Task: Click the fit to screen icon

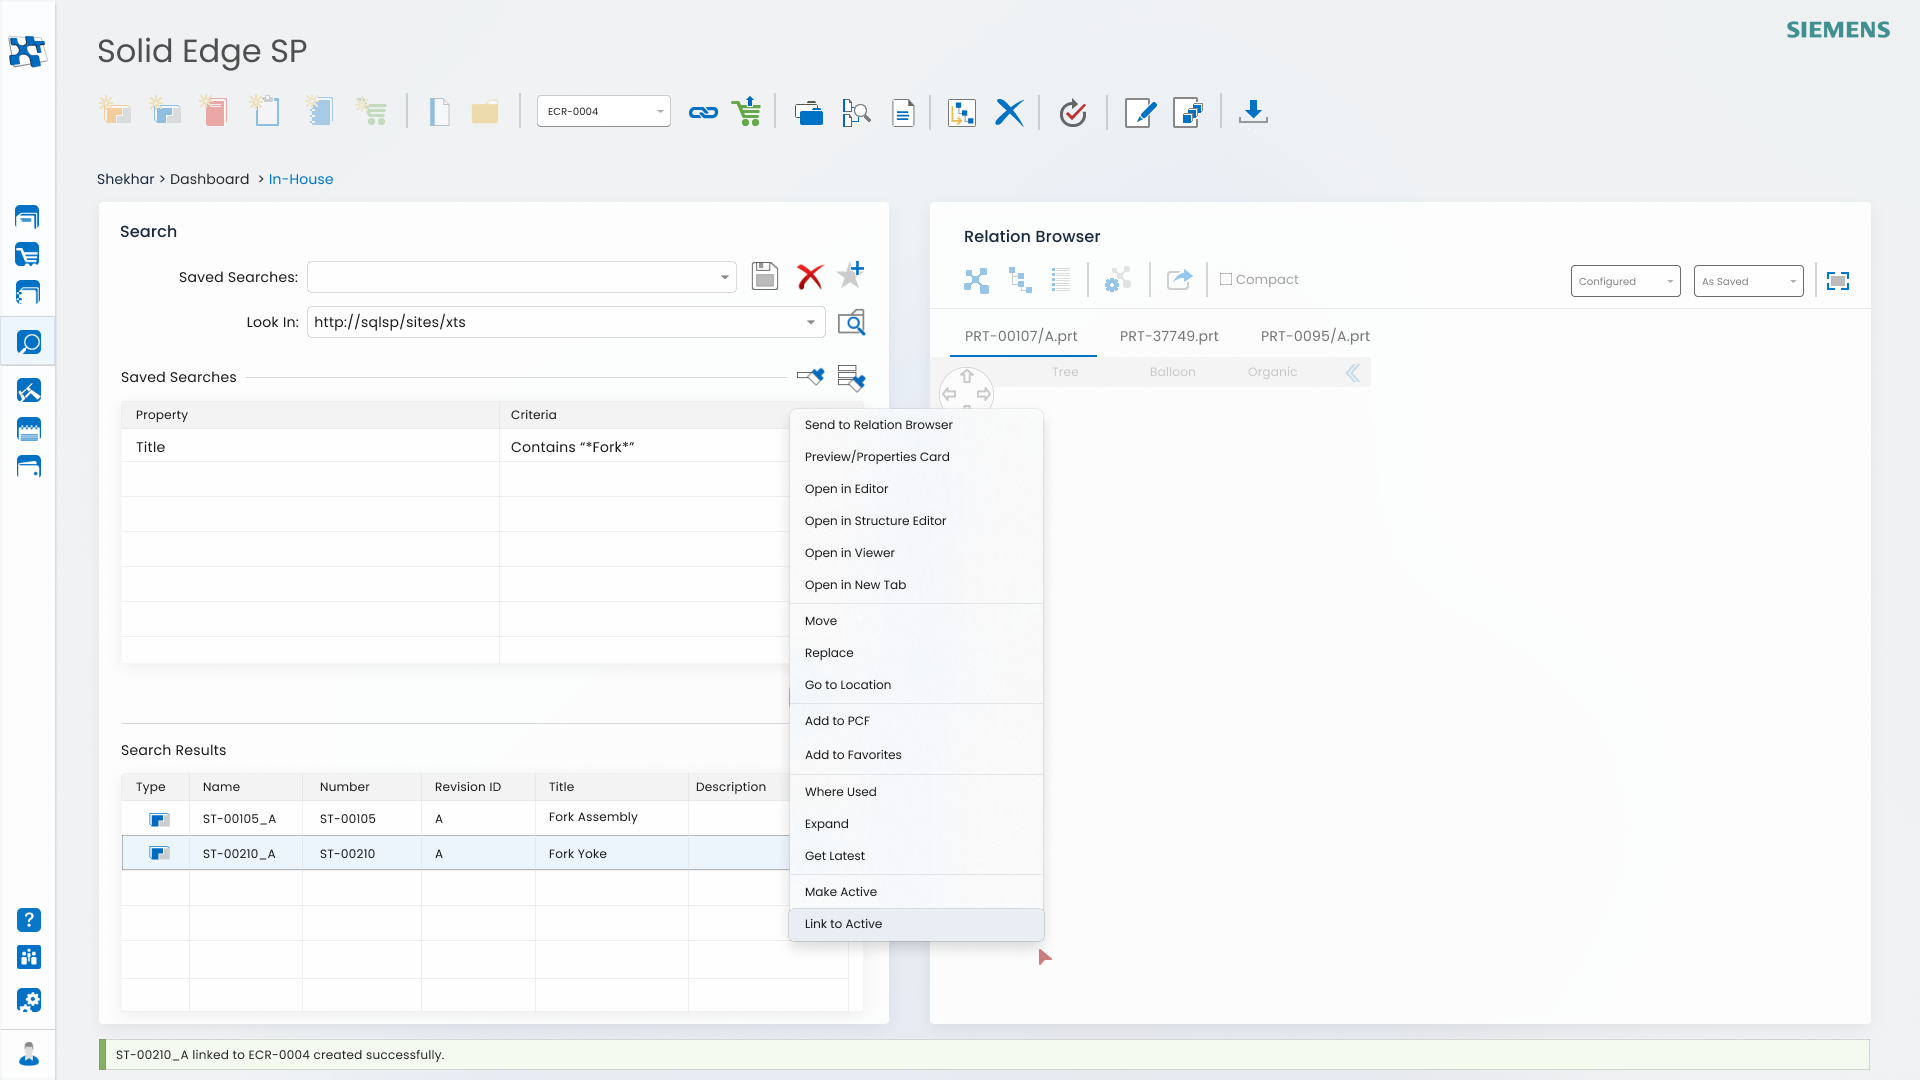Action: tap(1838, 281)
